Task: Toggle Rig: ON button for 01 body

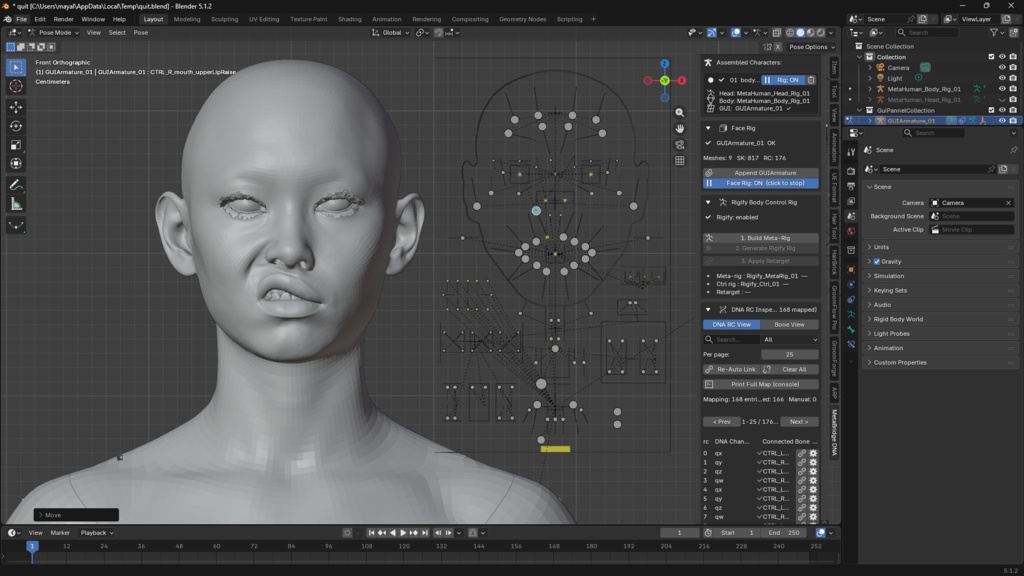Action: (782, 80)
